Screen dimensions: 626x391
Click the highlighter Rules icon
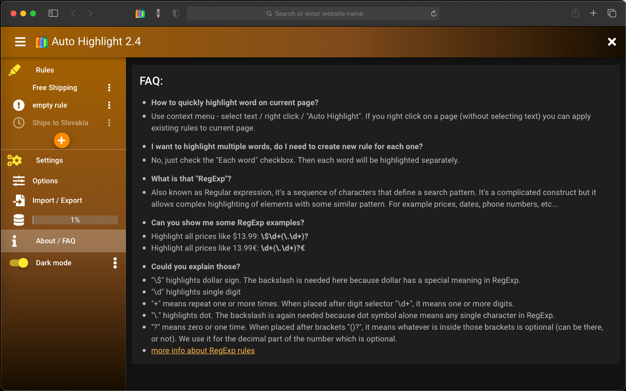pyautogui.click(x=14, y=70)
